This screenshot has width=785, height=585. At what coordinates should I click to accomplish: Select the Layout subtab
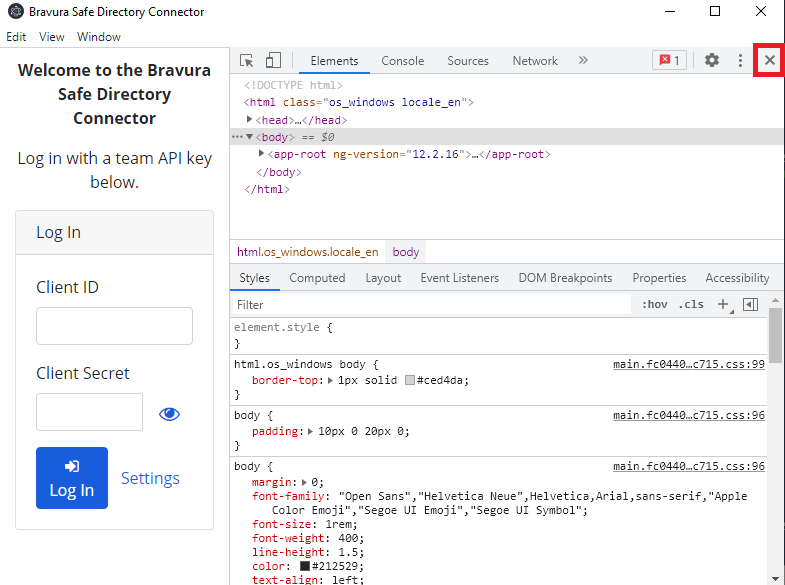[x=383, y=278]
